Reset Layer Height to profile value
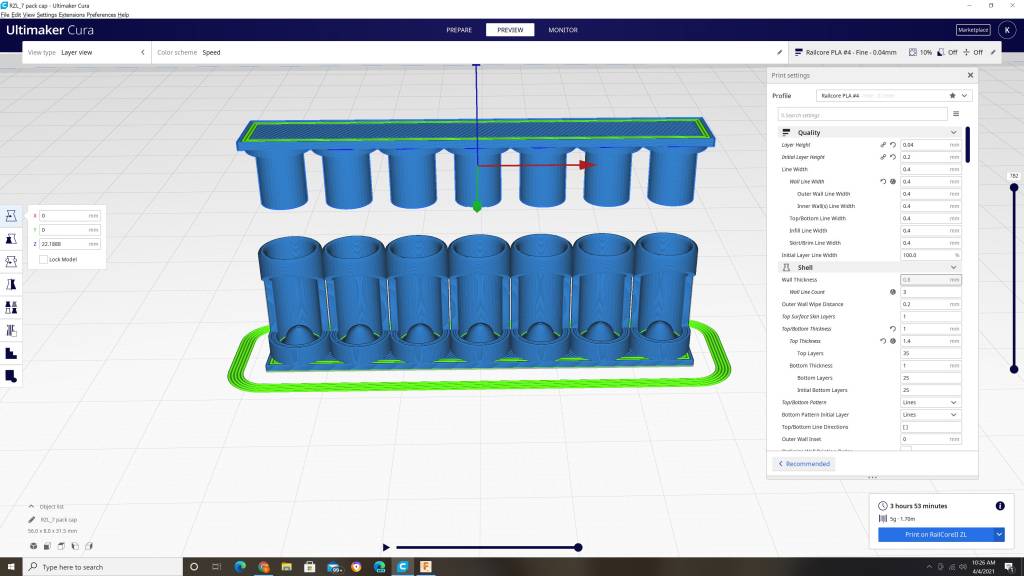The width and height of the screenshot is (1024, 576). (893, 145)
